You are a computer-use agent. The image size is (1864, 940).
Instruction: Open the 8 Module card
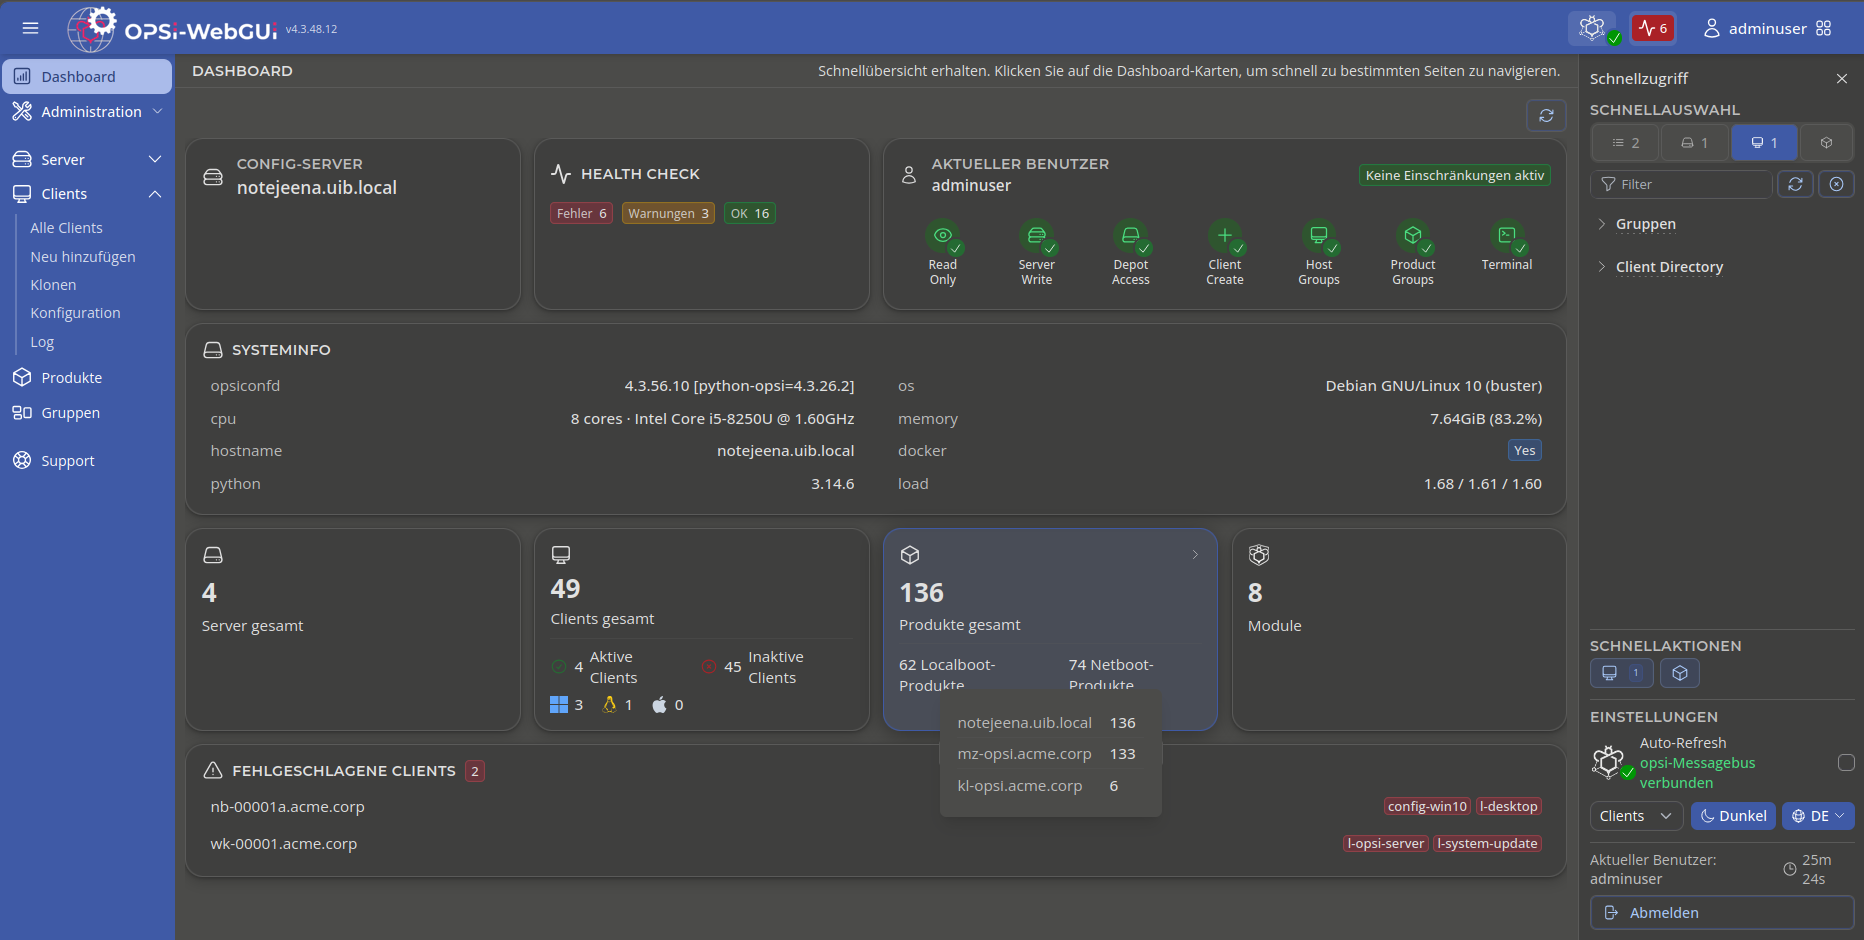(x=1399, y=629)
